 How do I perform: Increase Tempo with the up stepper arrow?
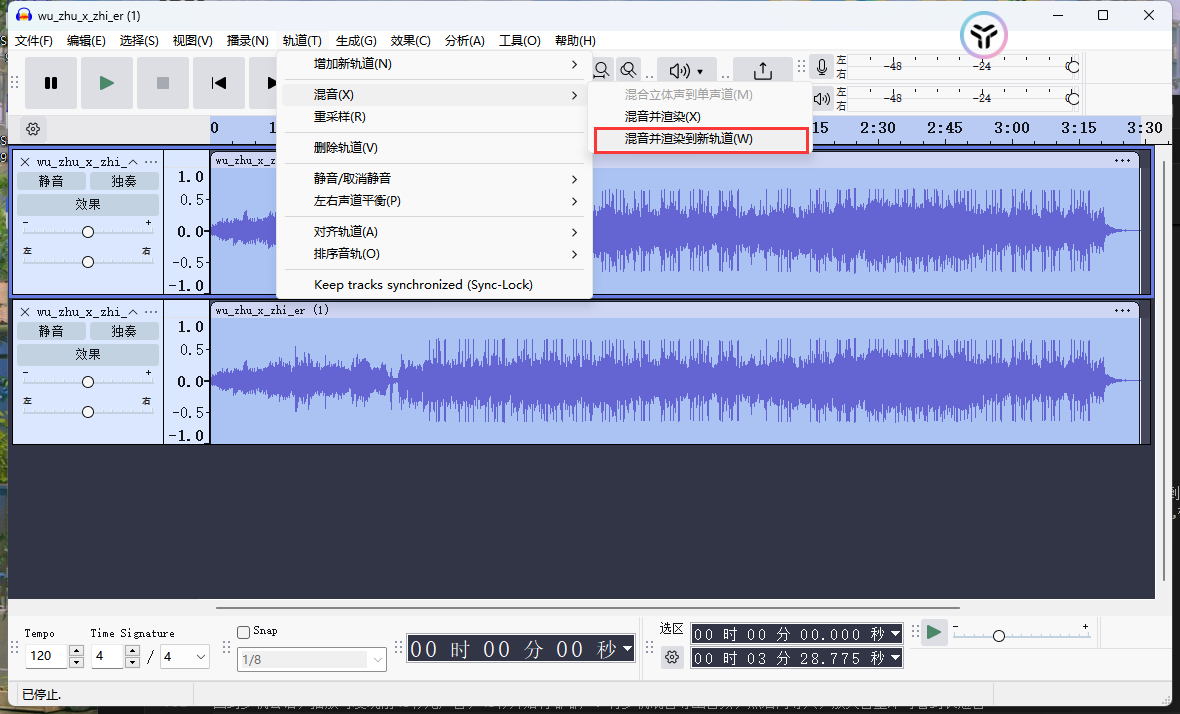77,652
